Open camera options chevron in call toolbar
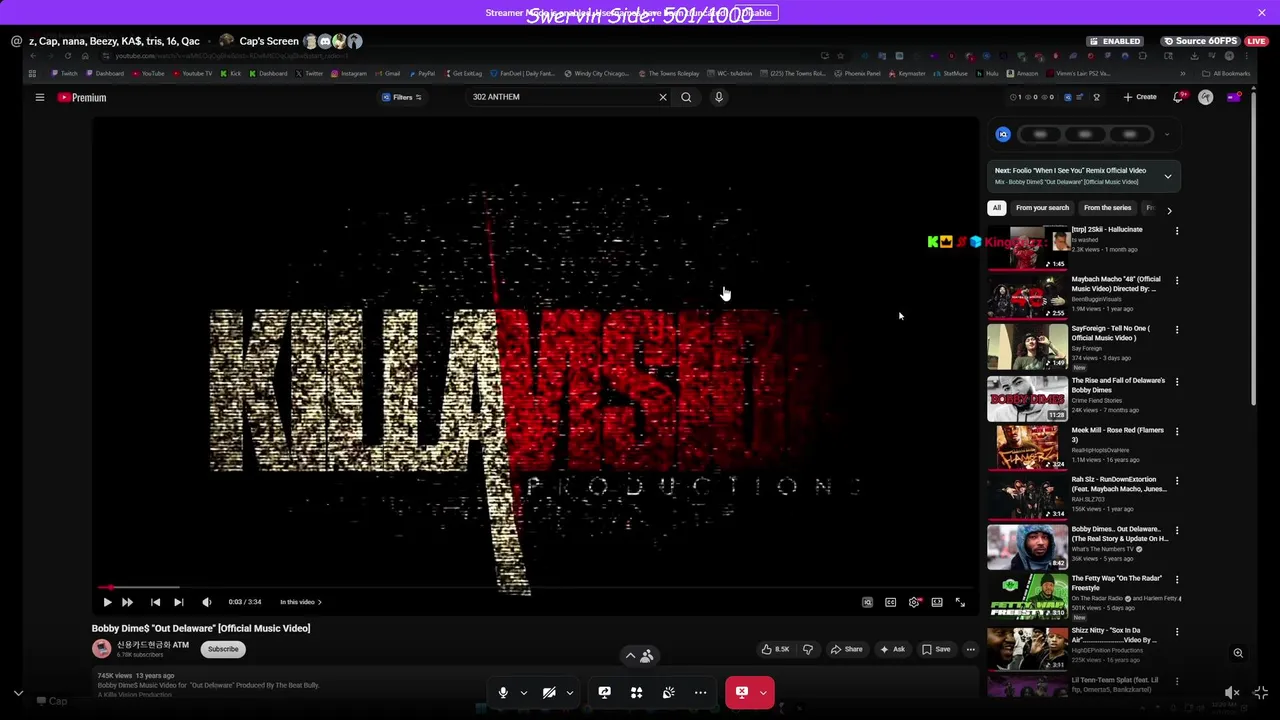The image size is (1280, 720). [x=569, y=692]
